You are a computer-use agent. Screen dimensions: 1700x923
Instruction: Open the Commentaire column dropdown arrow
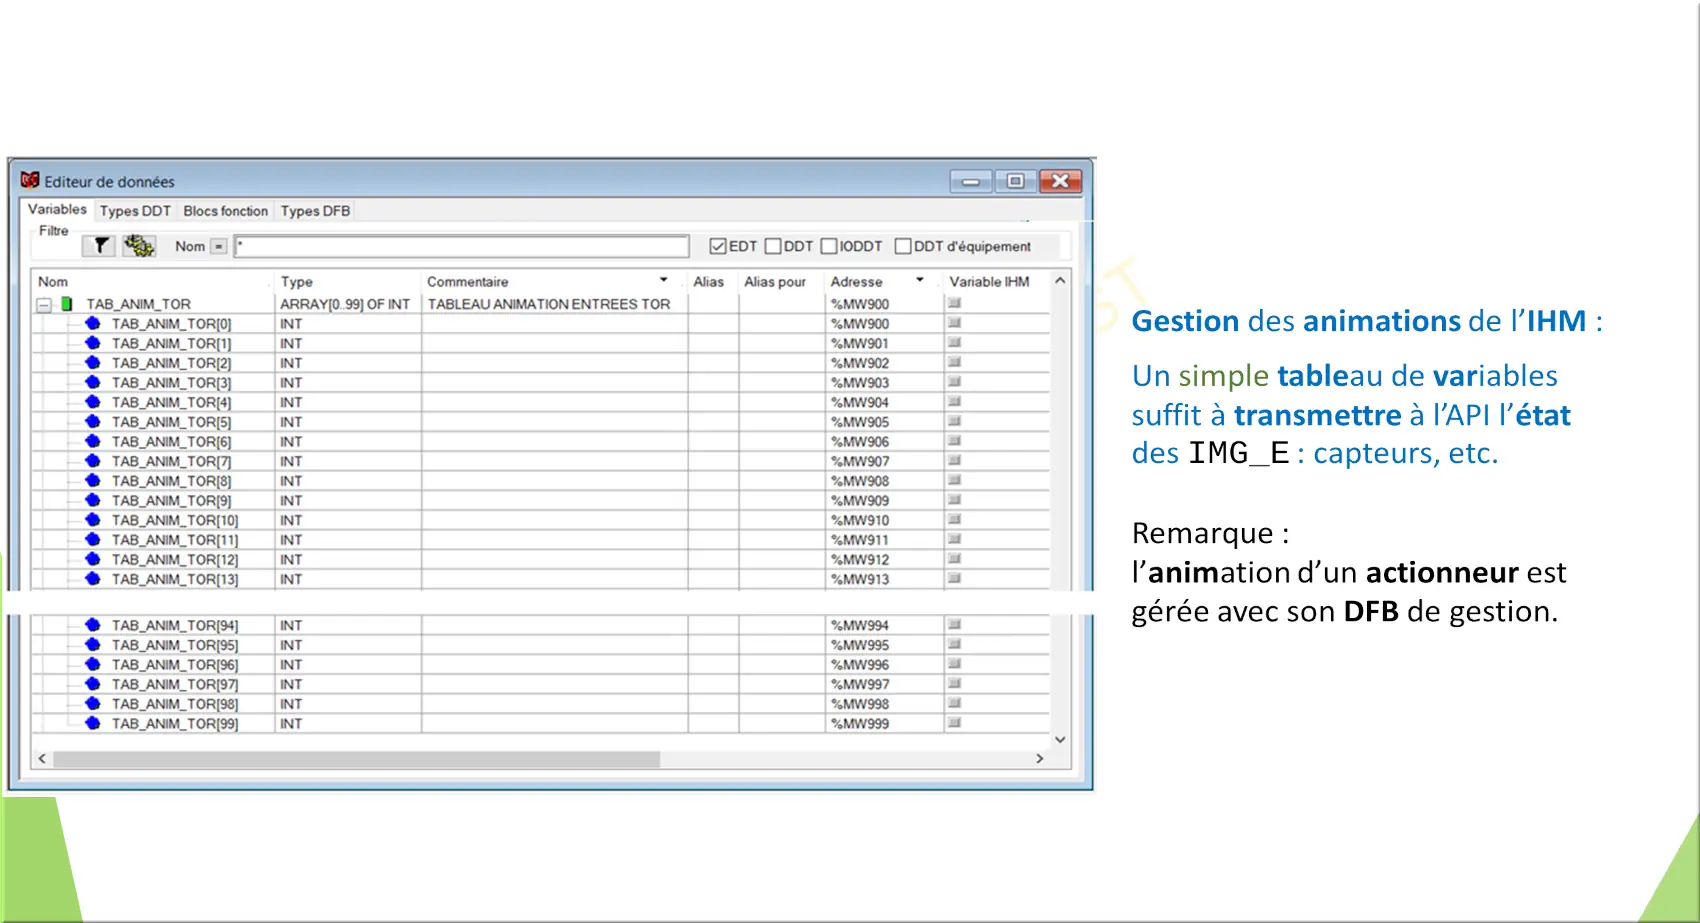(x=663, y=280)
